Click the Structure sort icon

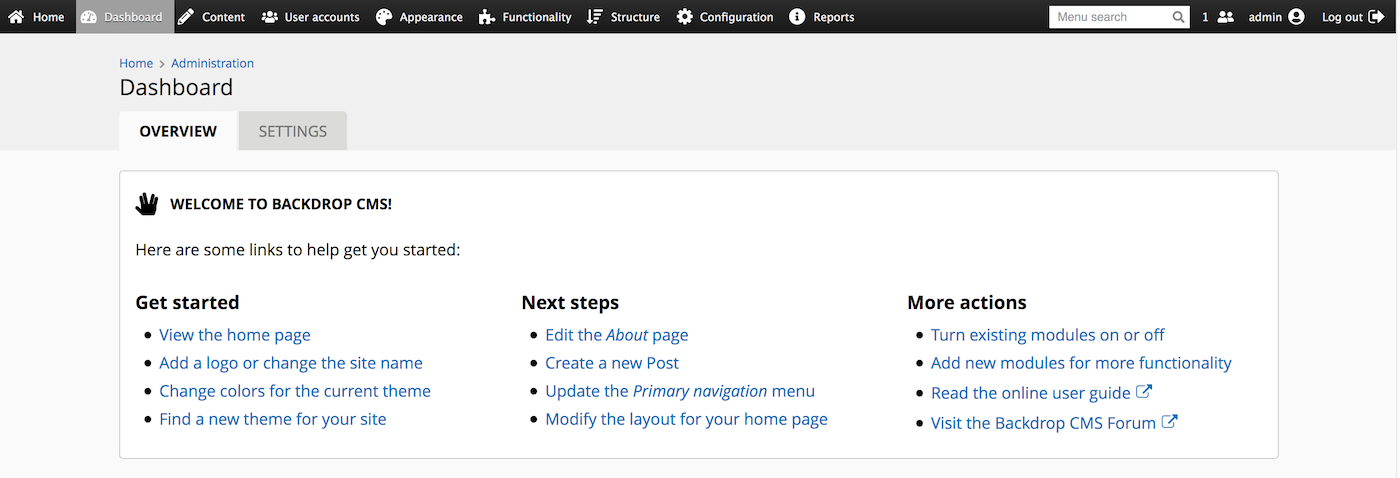click(595, 17)
